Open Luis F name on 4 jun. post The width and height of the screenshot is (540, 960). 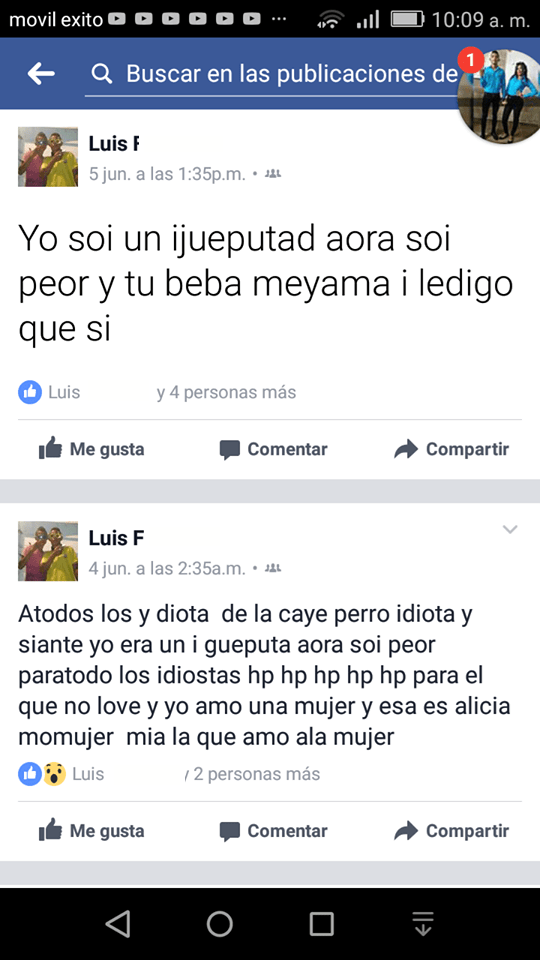(x=116, y=538)
